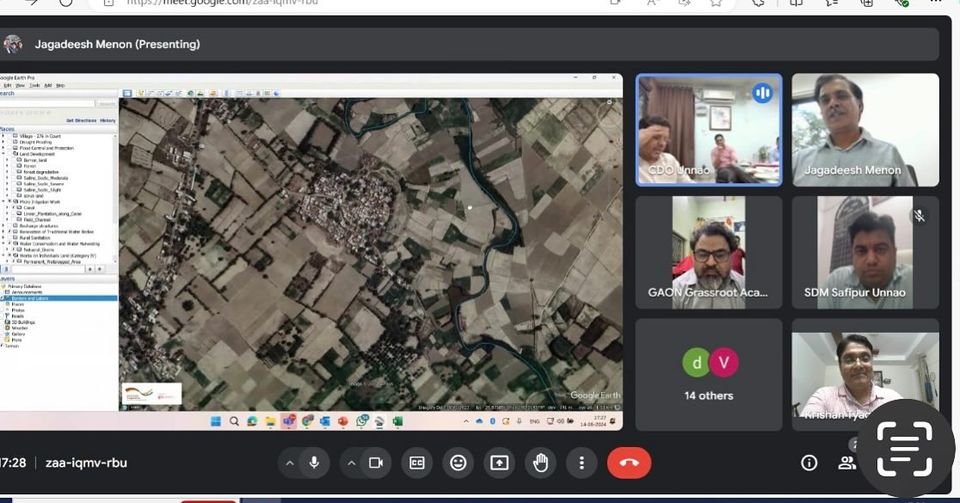Image resolution: width=960 pixels, height=503 pixels.
Task: Turn on closed captions
Action: (417, 463)
